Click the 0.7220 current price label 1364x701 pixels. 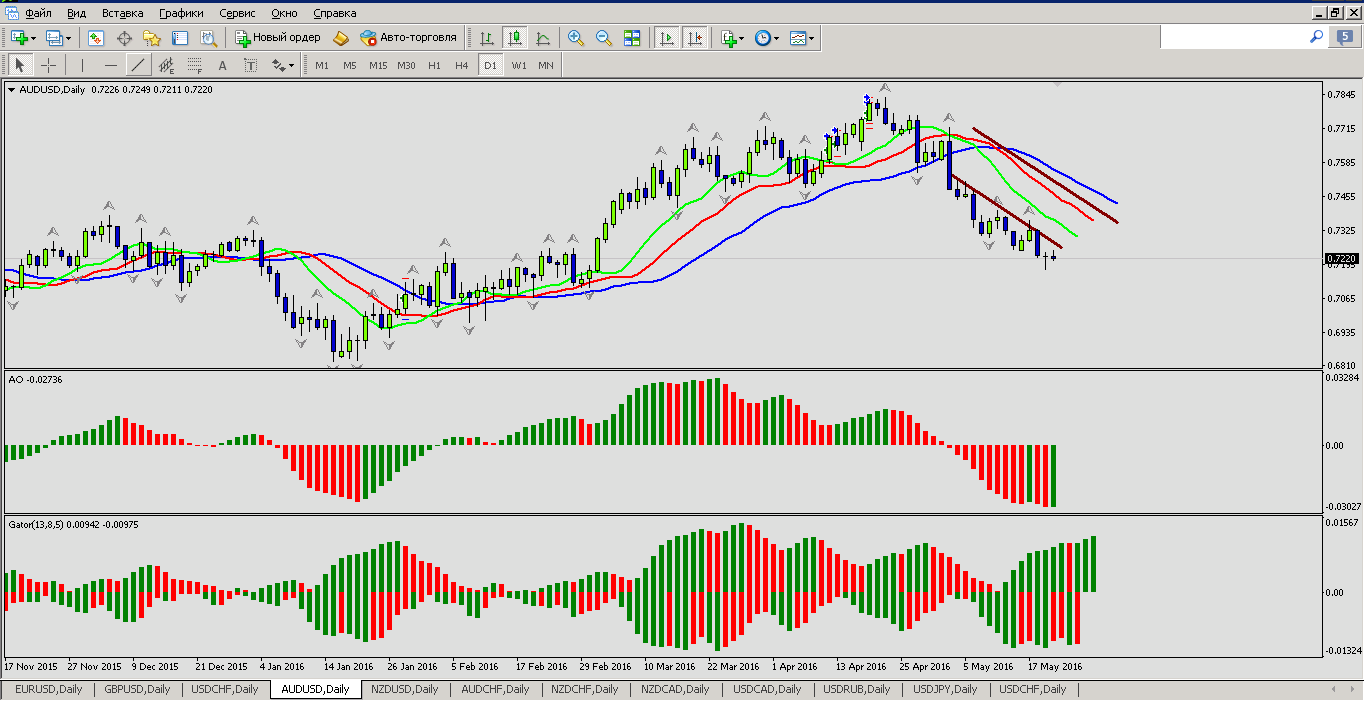tap(1340, 259)
